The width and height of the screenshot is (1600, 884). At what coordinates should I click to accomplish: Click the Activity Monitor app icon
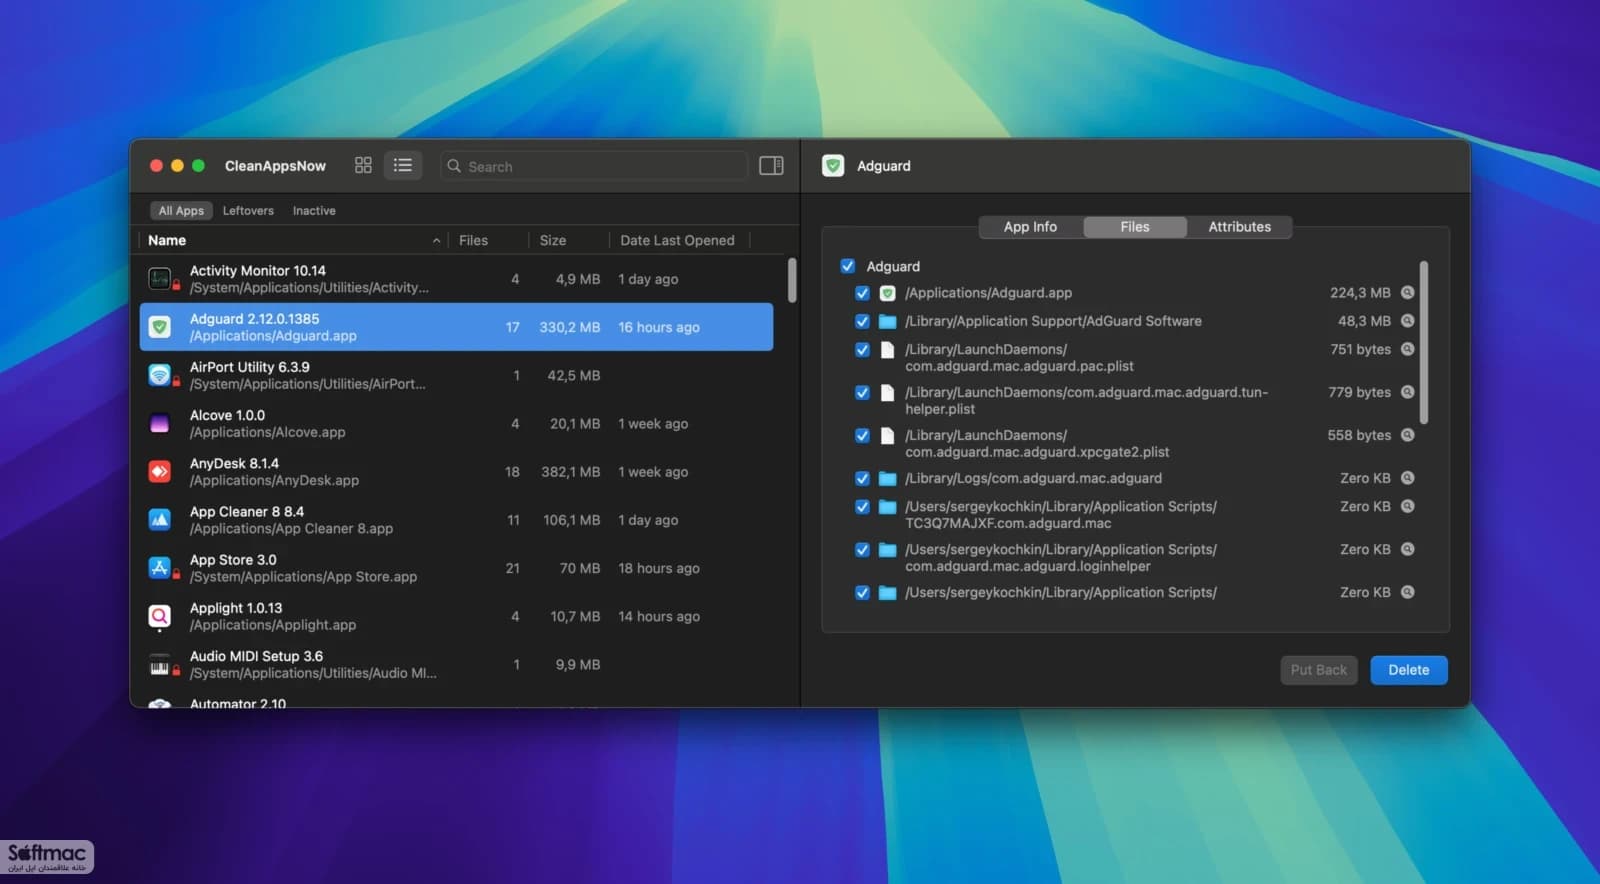(160, 279)
